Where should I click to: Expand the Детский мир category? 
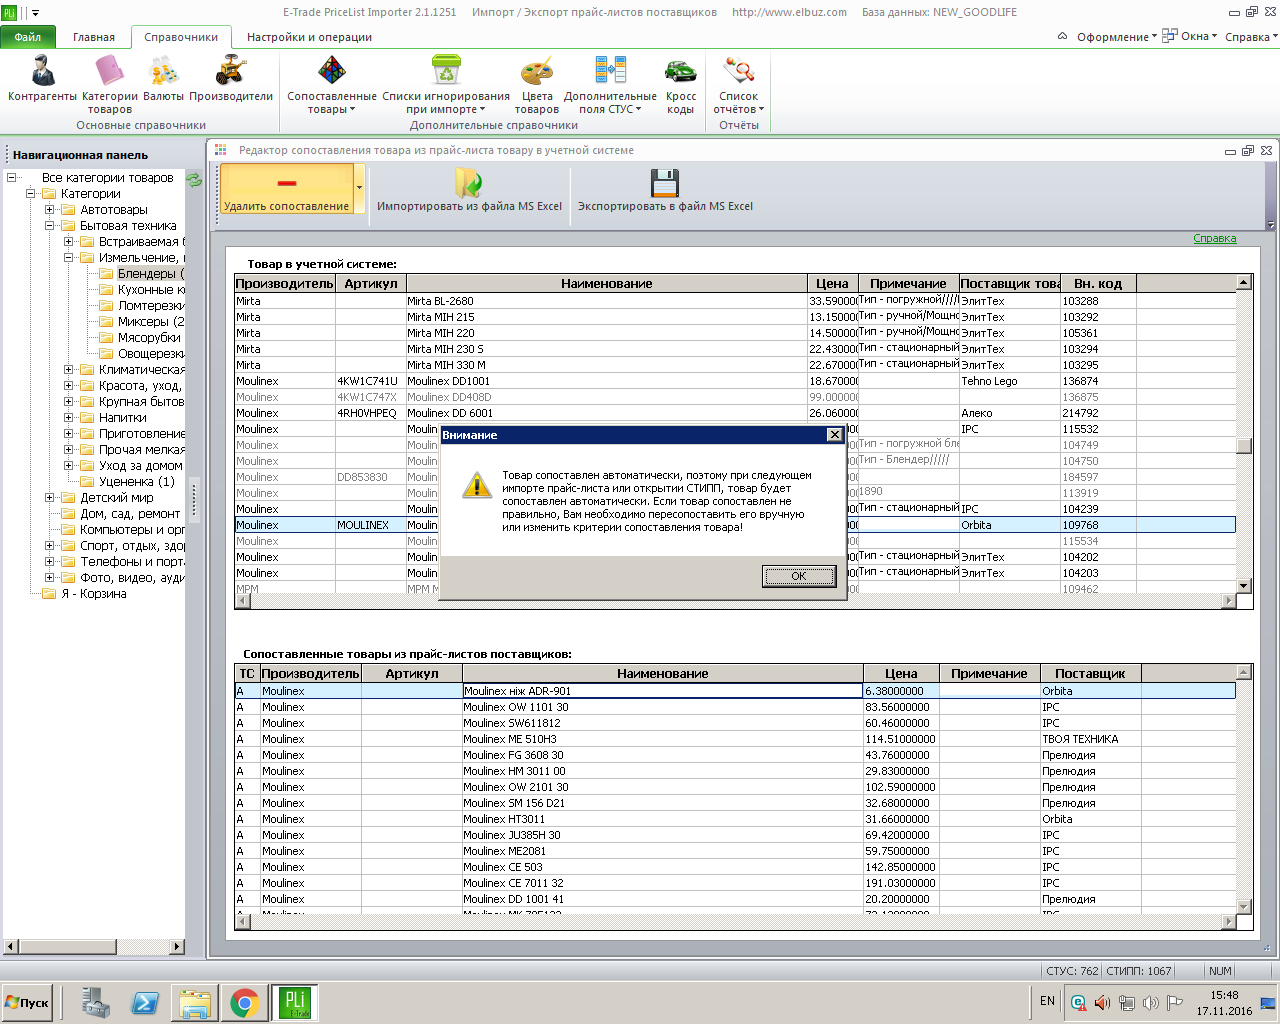point(50,498)
